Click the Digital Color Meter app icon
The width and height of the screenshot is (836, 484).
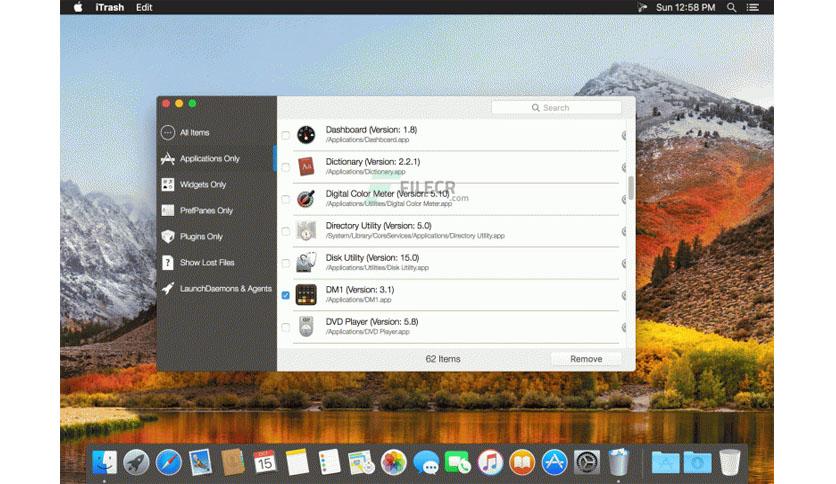(306, 199)
